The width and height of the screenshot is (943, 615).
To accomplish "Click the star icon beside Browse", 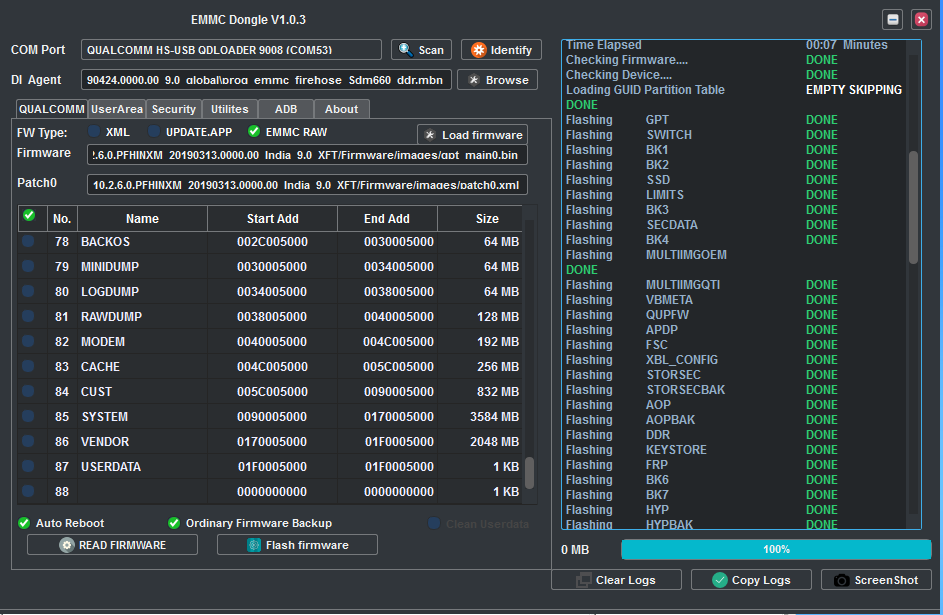I will point(474,80).
